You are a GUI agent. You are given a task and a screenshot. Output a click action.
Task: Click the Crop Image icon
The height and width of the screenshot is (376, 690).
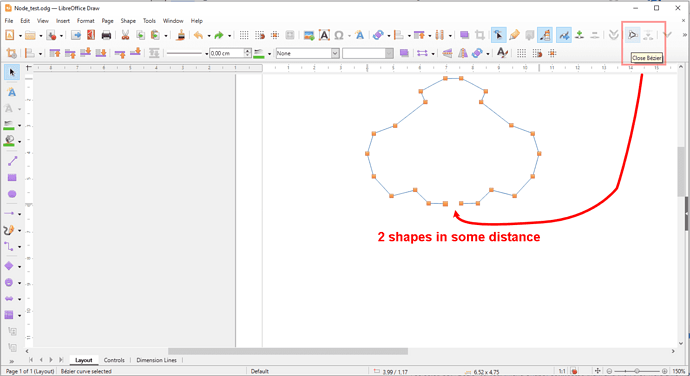coord(480,35)
